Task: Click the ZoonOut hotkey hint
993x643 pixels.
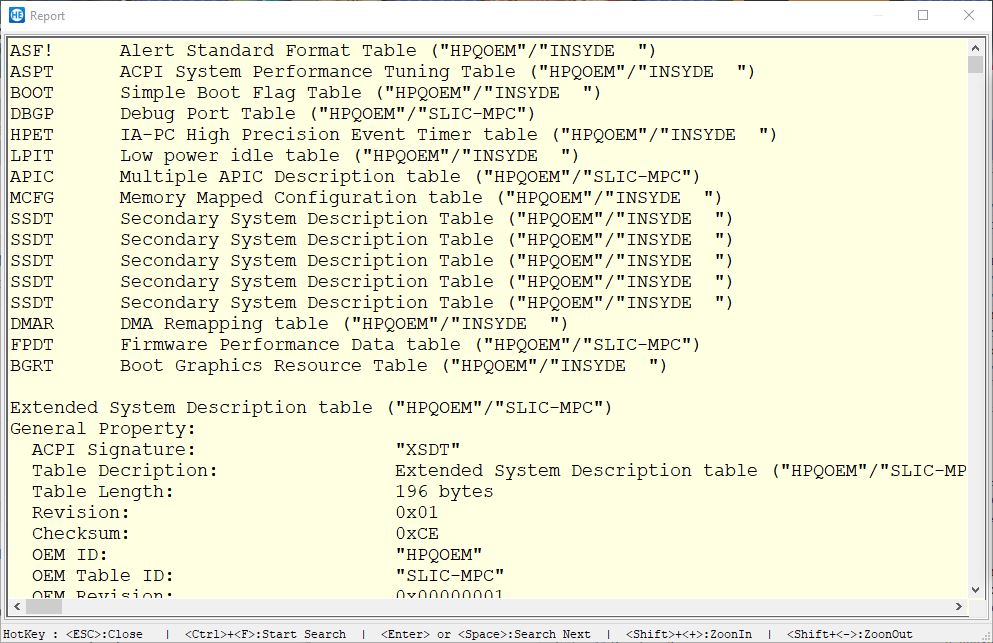Action: coord(850,634)
